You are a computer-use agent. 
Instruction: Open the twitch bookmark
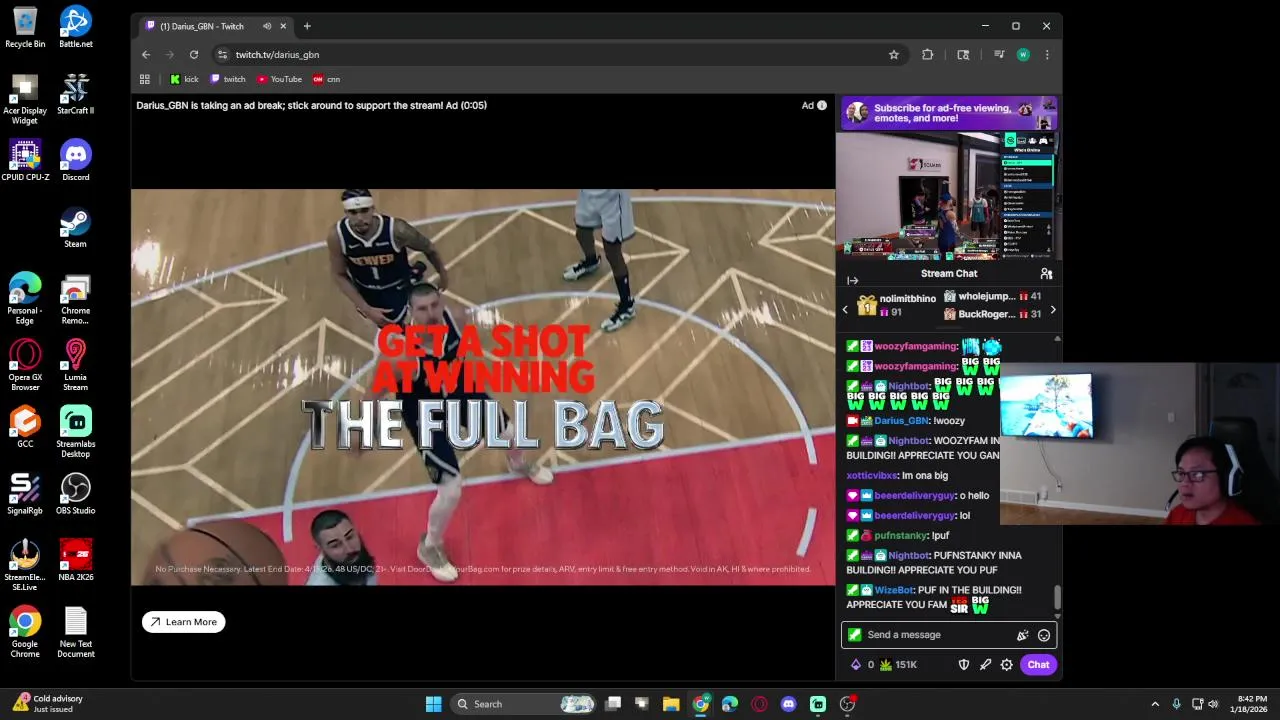[228, 79]
